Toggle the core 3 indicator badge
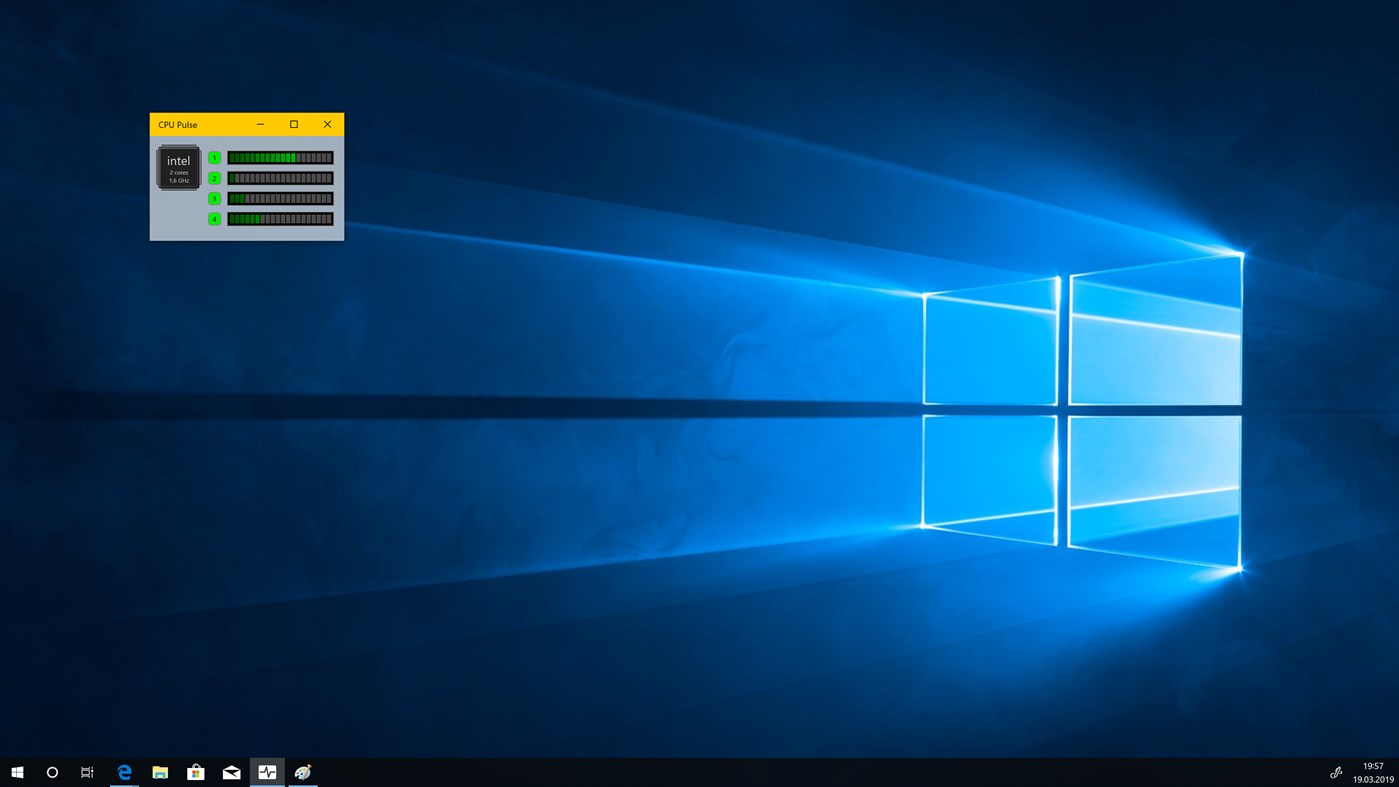The width and height of the screenshot is (1399, 787). coord(213,197)
